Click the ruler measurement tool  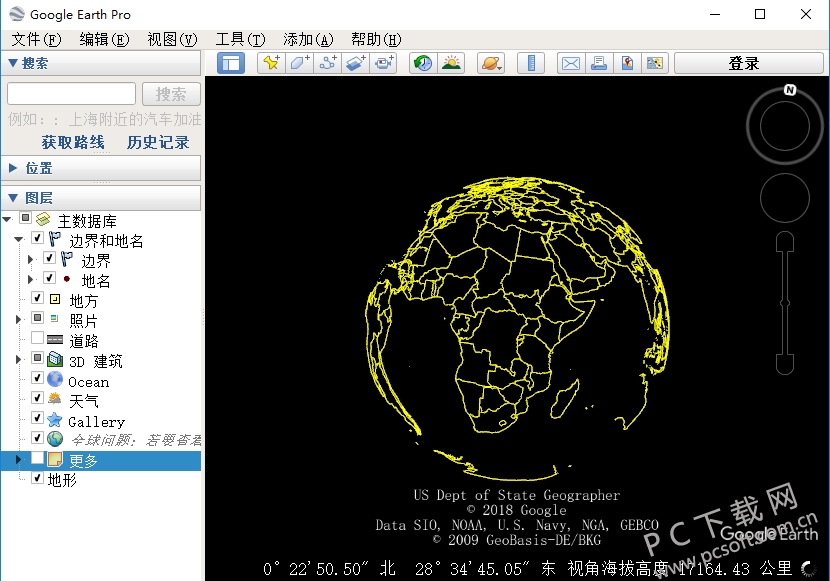click(x=532, y=63)
